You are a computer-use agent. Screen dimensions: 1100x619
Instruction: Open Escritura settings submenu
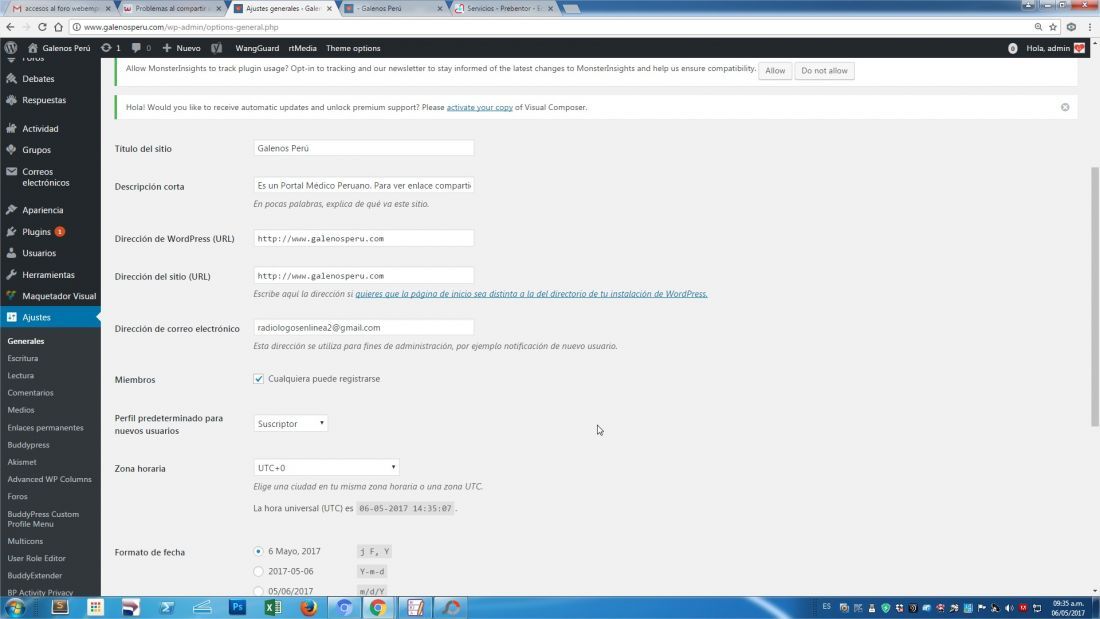click(22, 358)
